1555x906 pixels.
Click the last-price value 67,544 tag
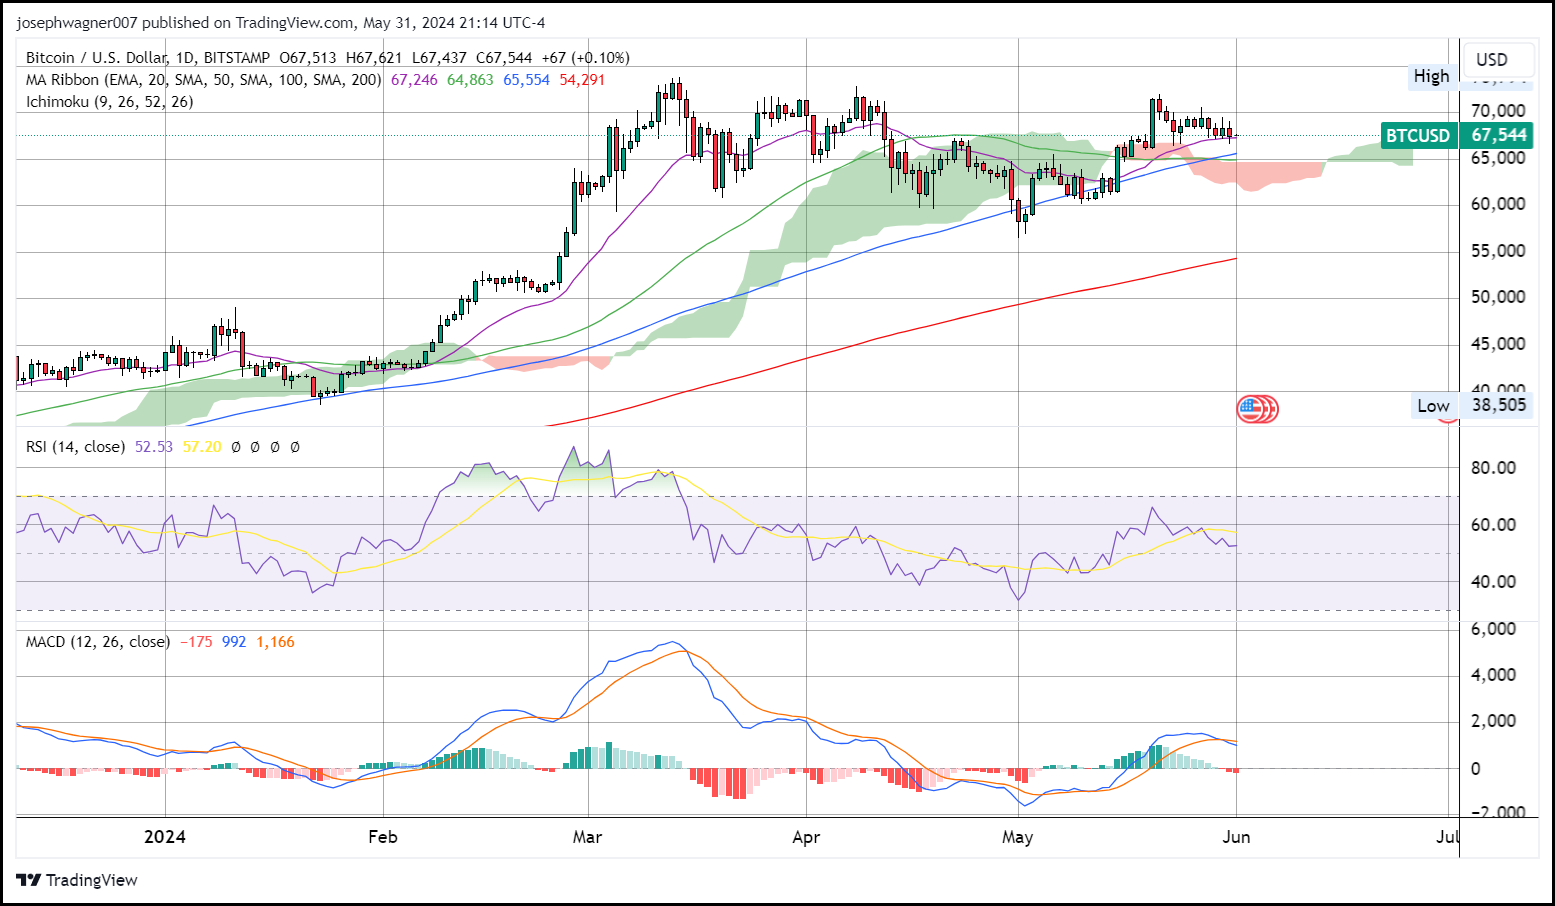pyautogui.click(x=1496, y=135)
